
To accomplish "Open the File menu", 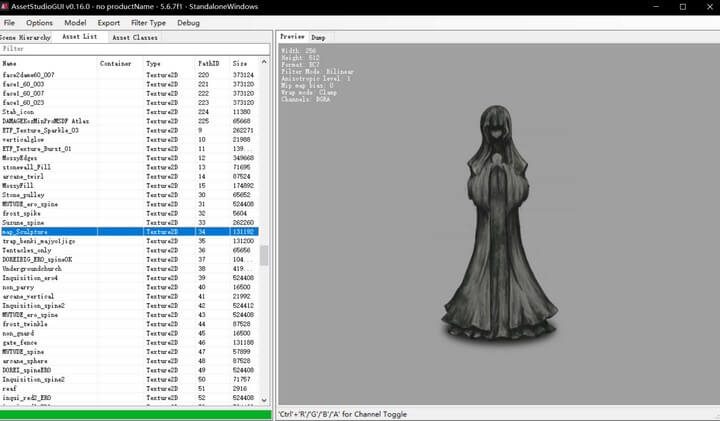I will 10,22.
